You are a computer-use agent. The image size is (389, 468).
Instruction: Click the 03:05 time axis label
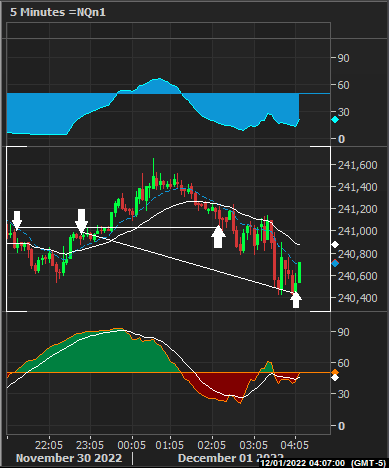tap(254, 445)
